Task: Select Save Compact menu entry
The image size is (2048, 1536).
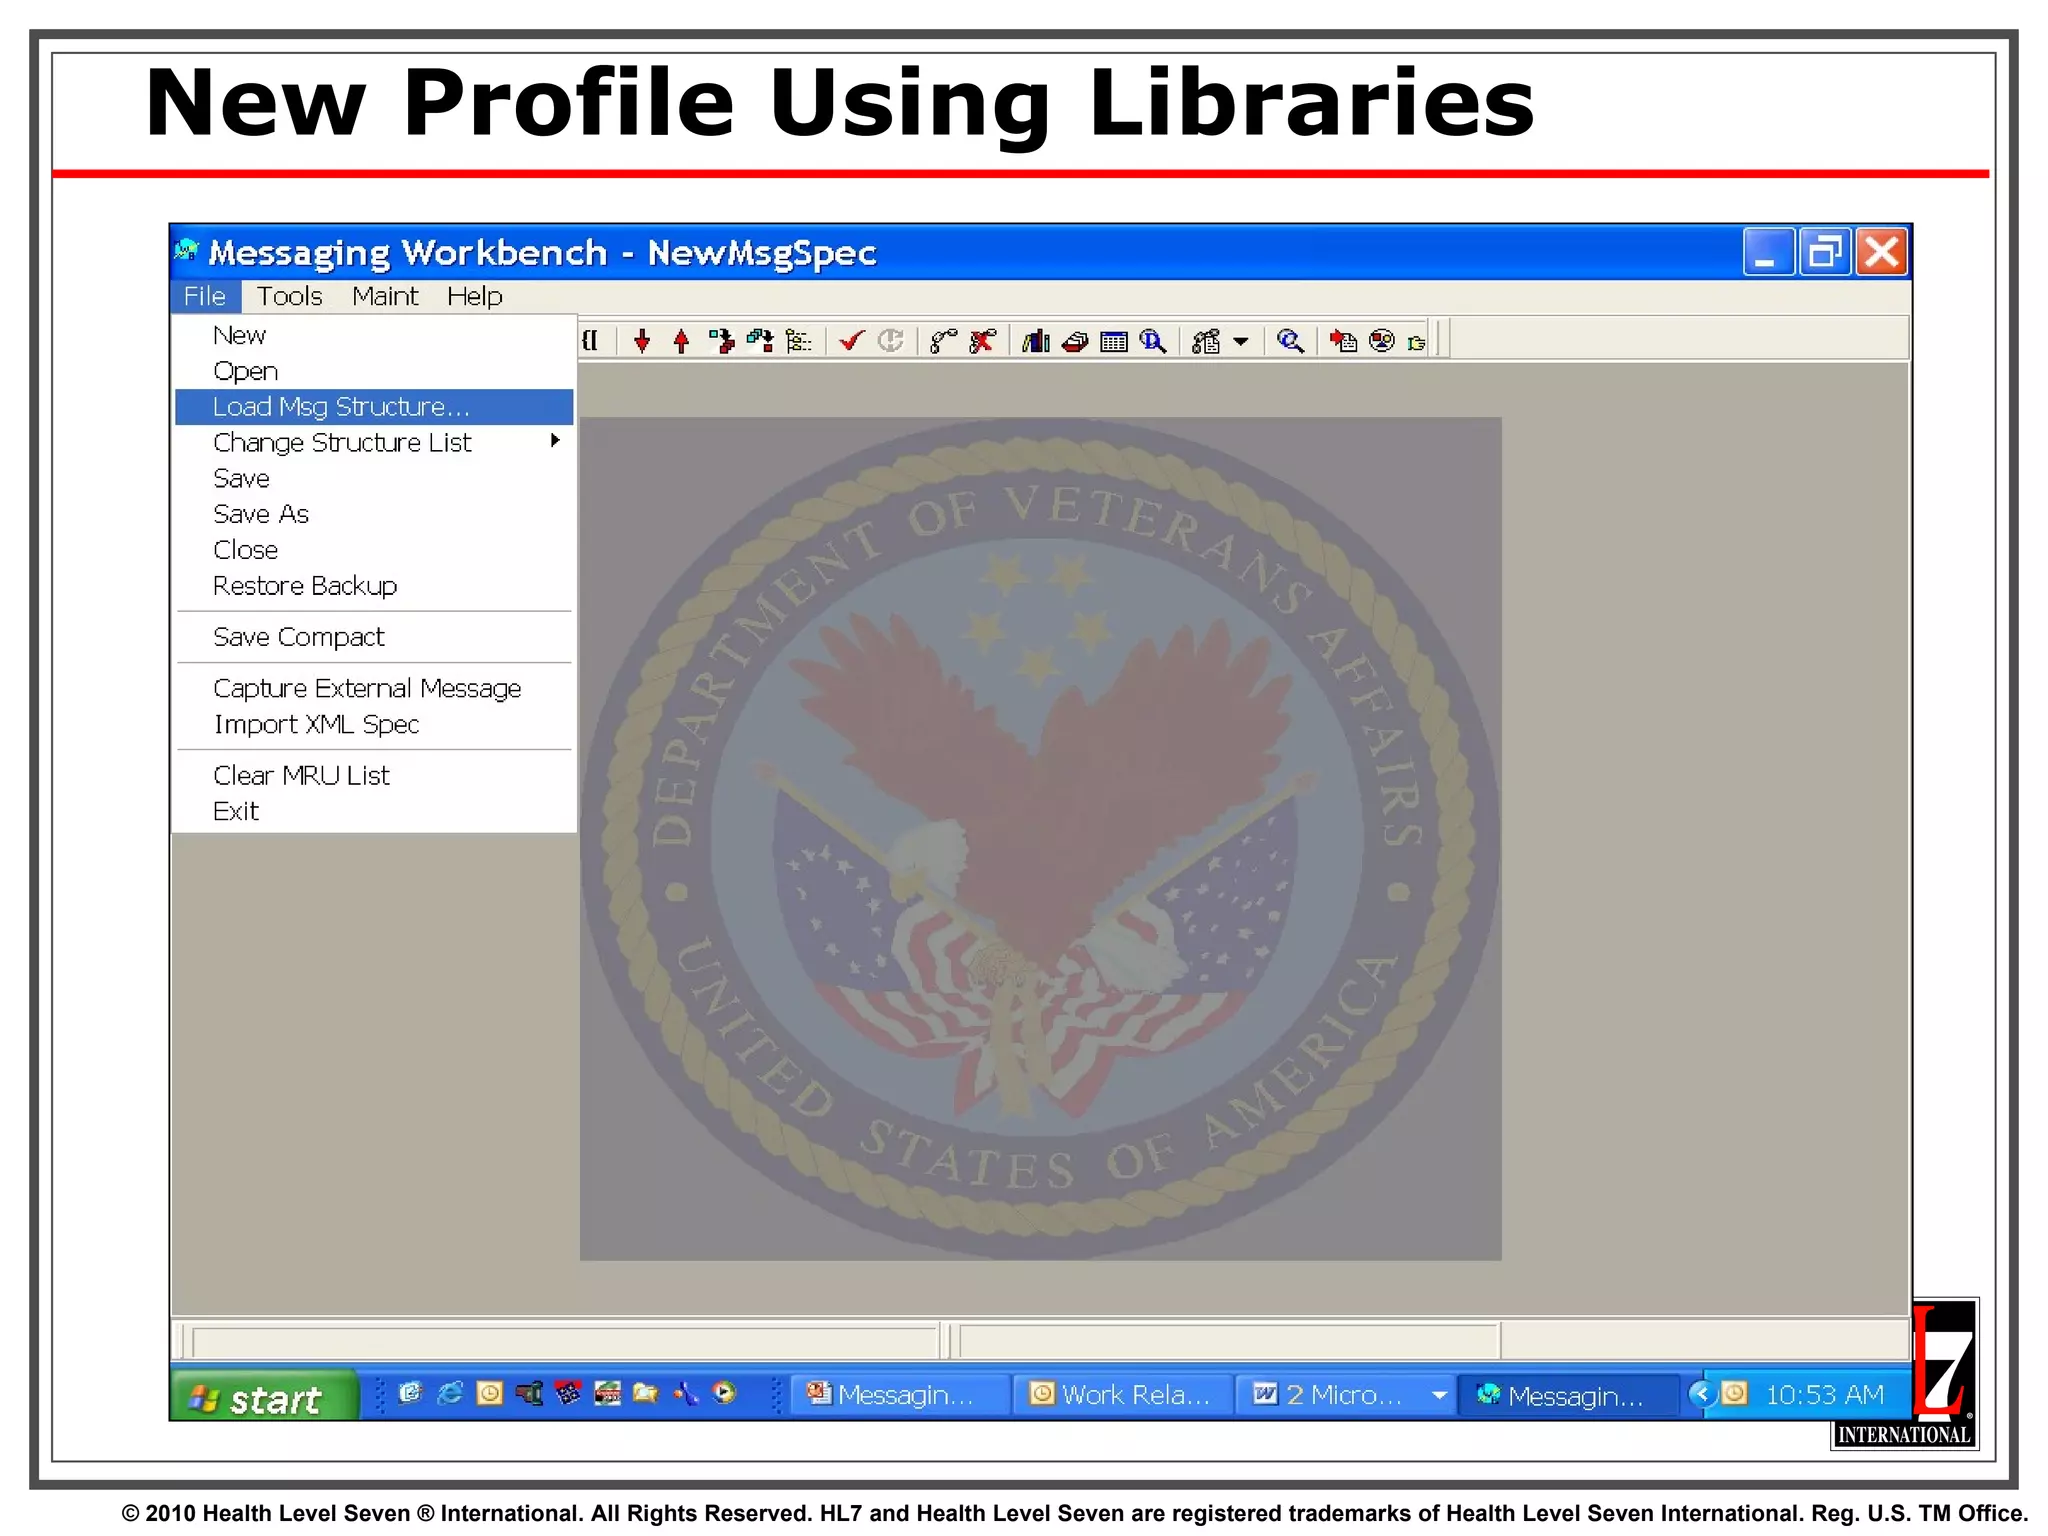Action: pos(374,637)
